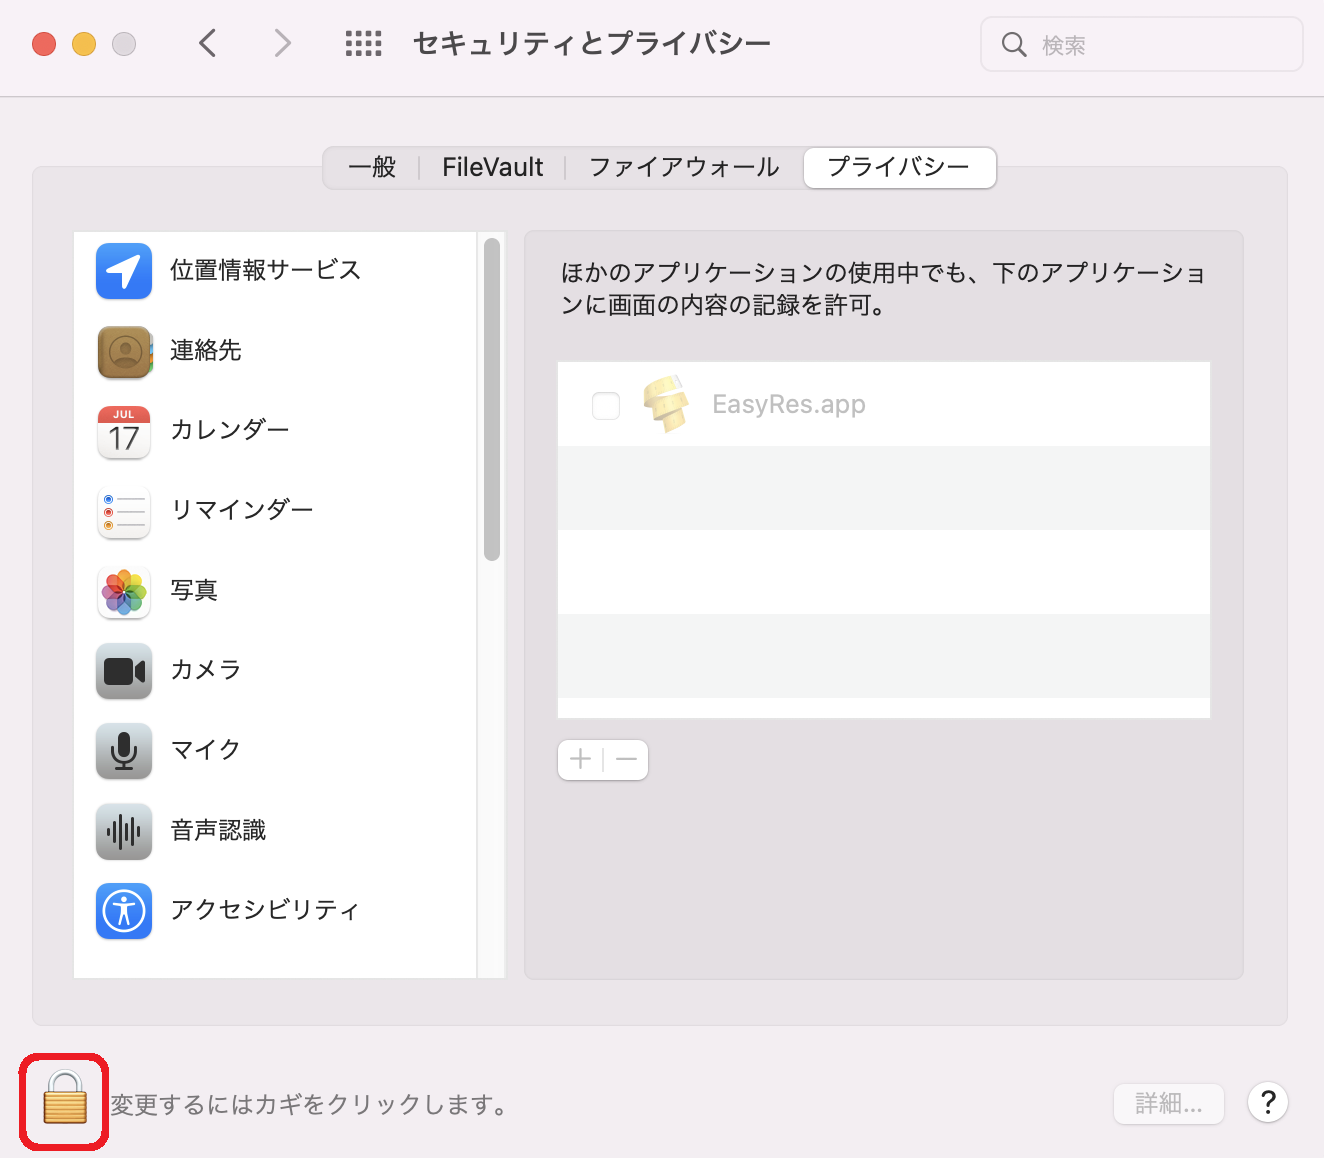Click the plus button to add application

pyautogui.click(x=580, y=760)
